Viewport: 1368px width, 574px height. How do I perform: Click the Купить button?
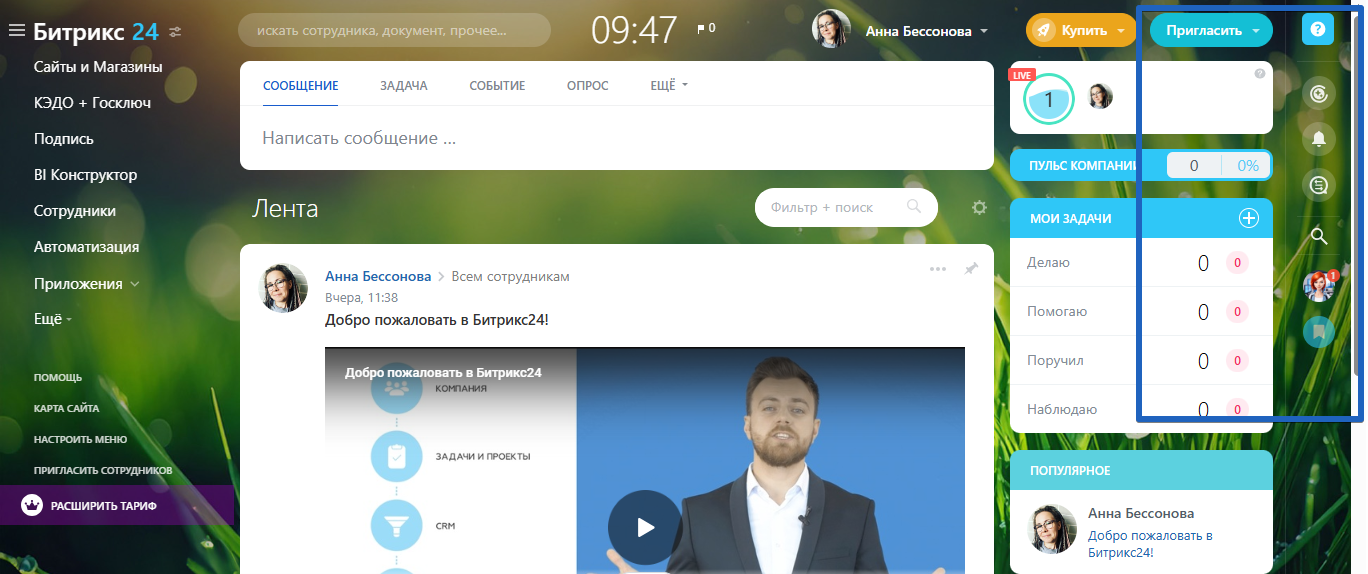click(1081, 31)
